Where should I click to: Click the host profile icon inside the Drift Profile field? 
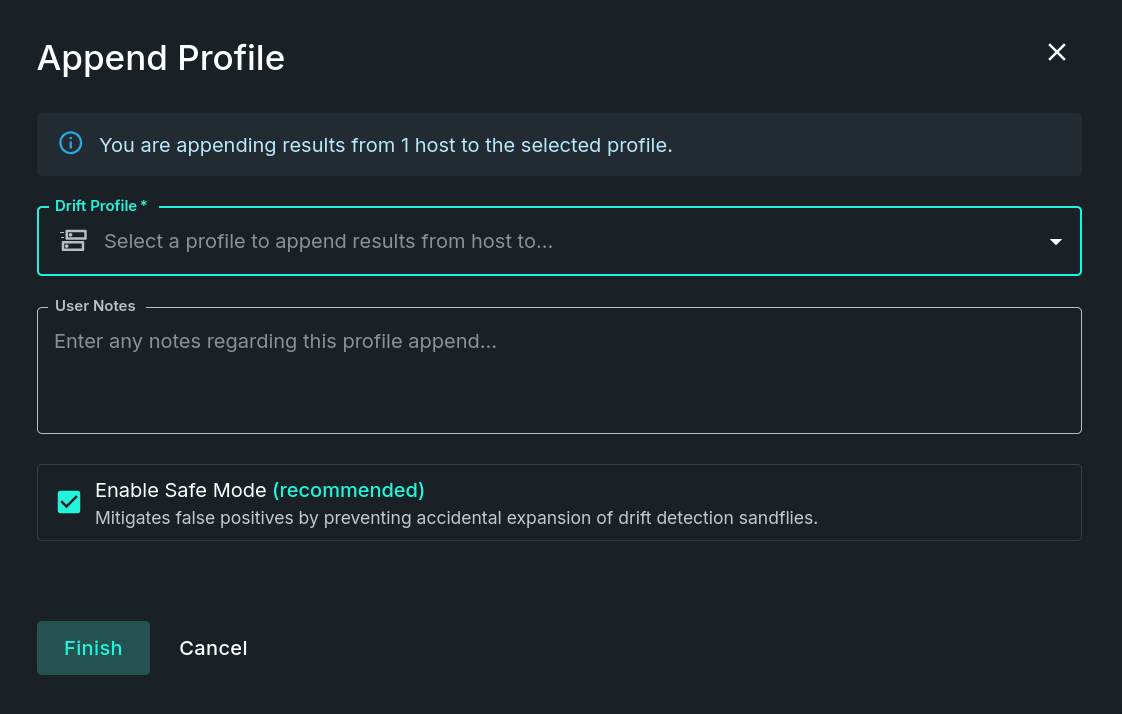coord(73,241)
